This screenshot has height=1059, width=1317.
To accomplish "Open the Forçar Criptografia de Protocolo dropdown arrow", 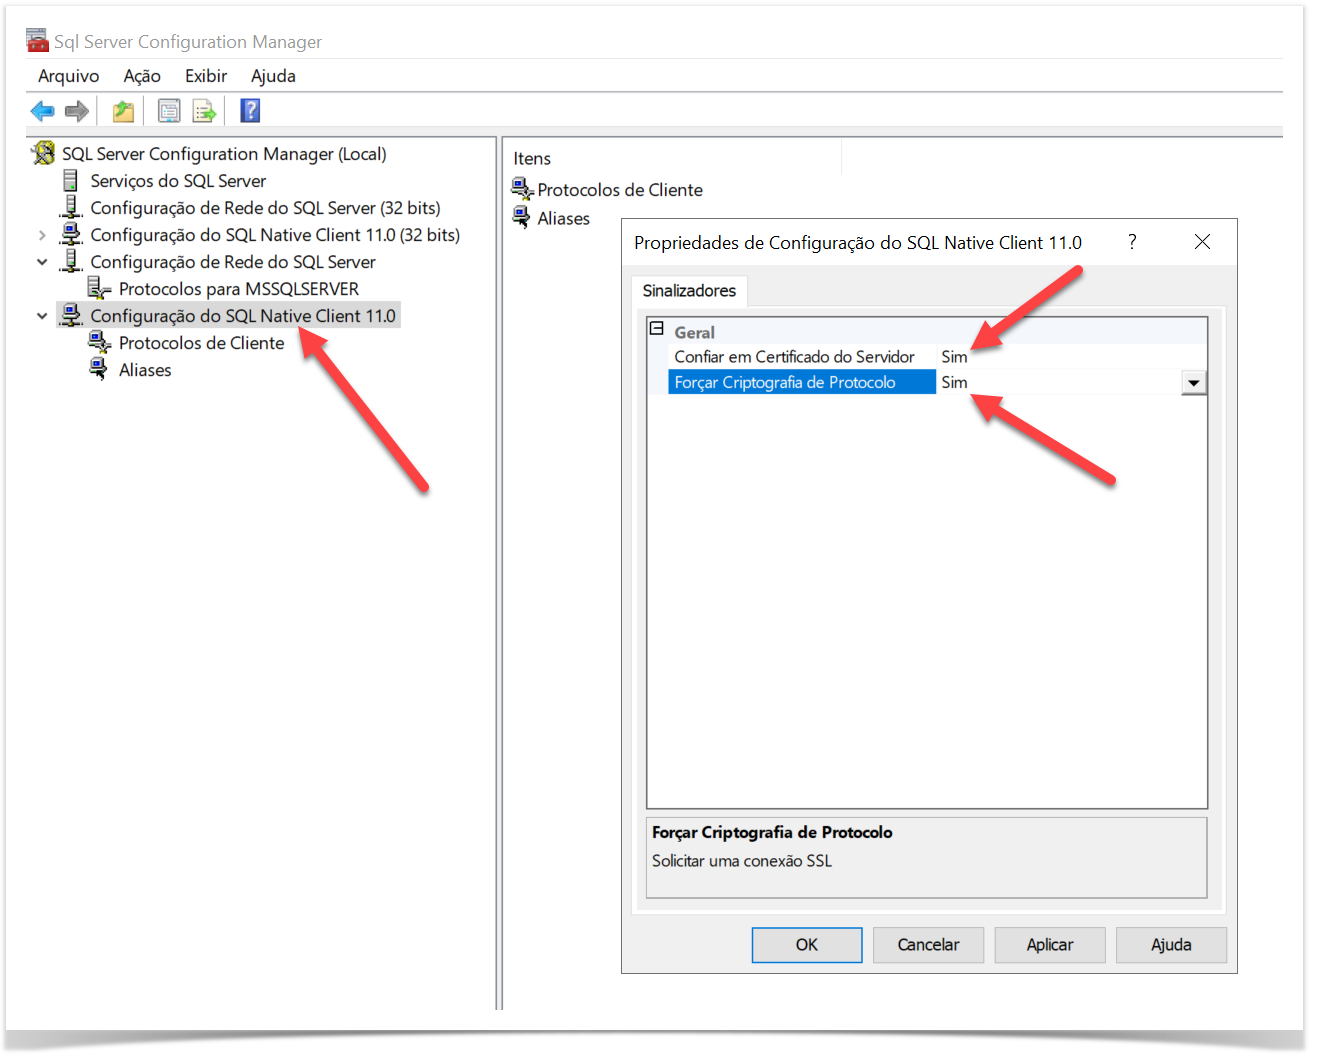I will [1193, 383].
